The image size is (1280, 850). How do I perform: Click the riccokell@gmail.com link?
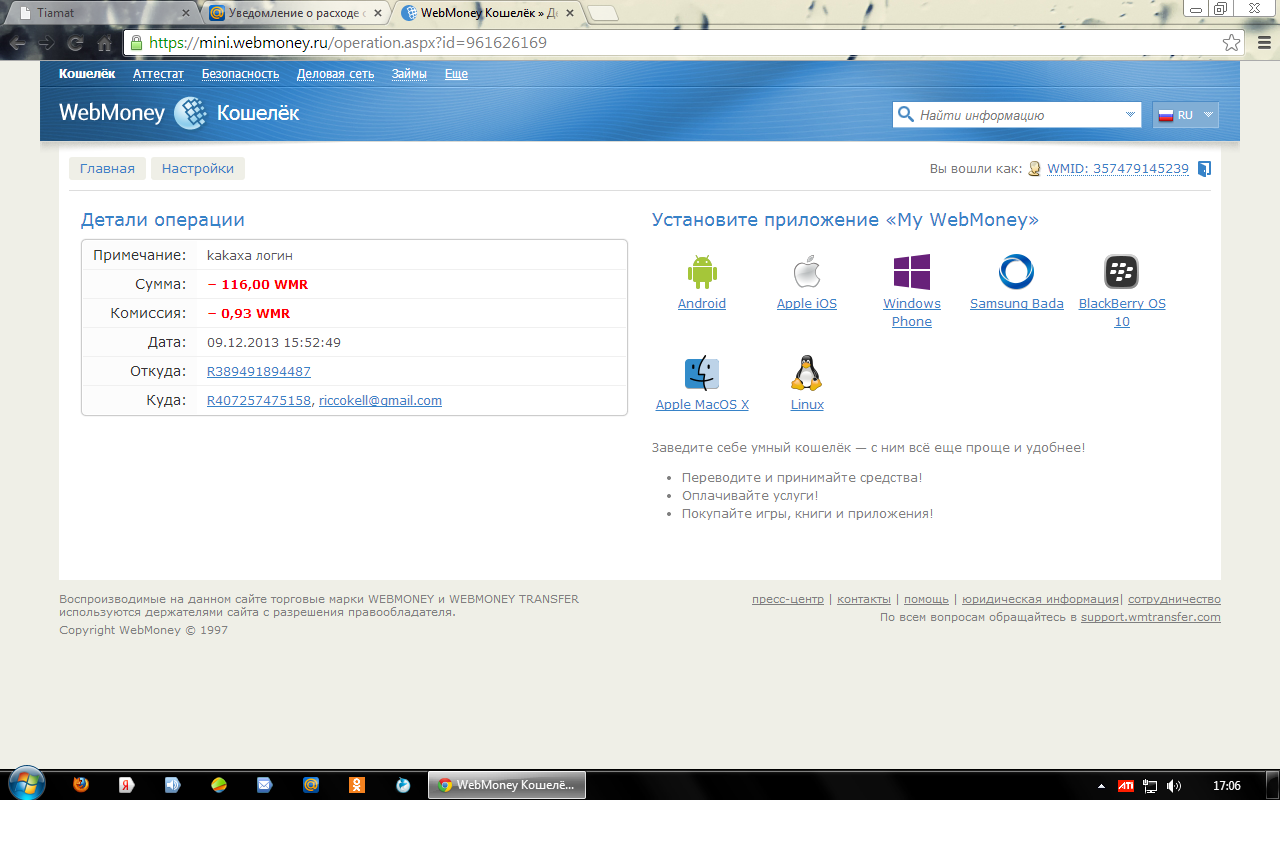pos(380,400)
